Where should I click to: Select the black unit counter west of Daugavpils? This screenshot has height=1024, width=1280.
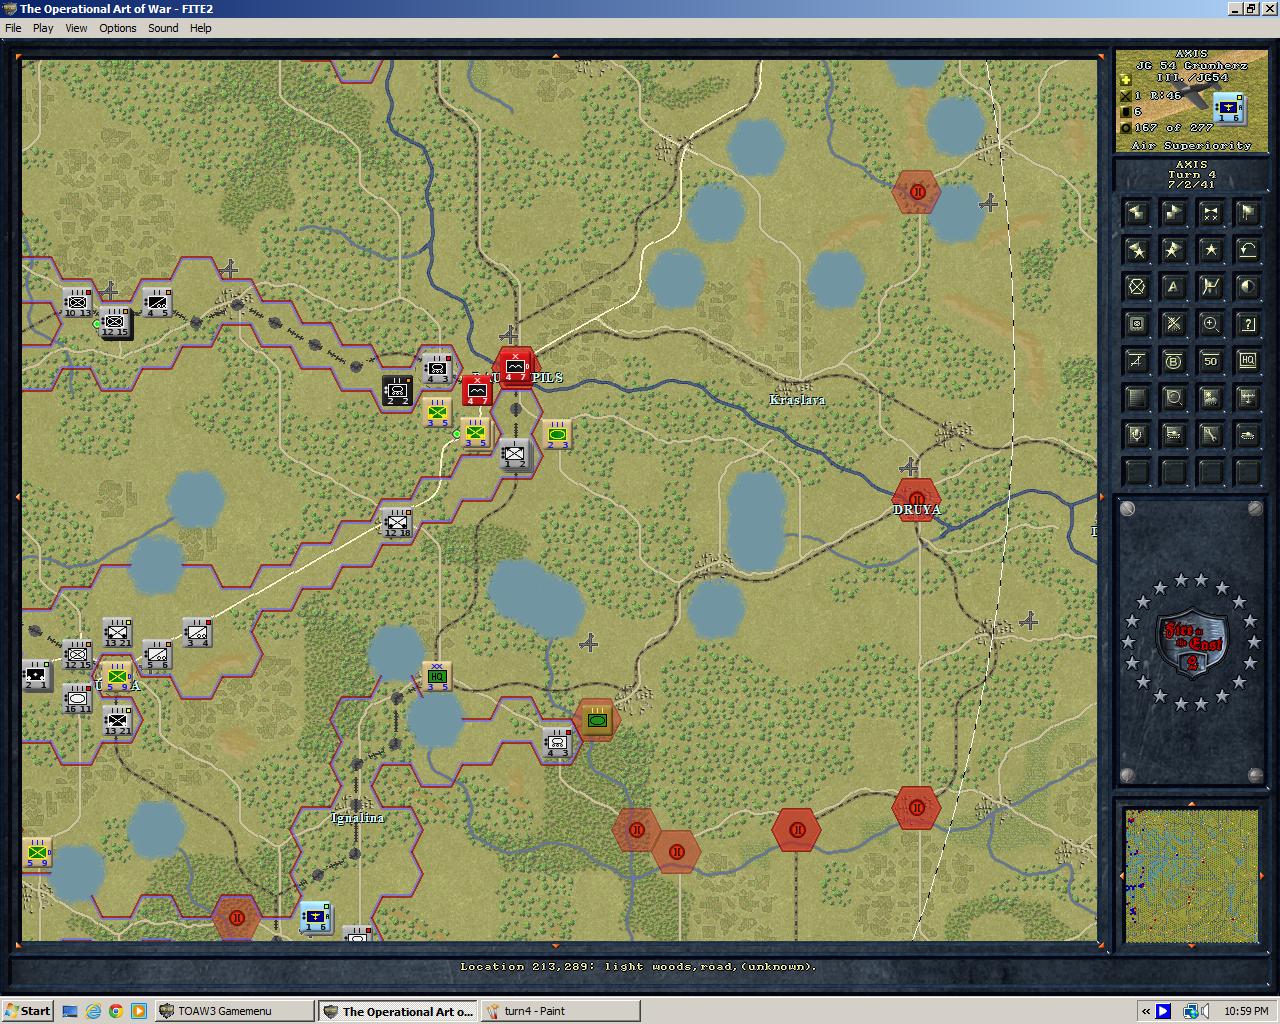point(398,391)
